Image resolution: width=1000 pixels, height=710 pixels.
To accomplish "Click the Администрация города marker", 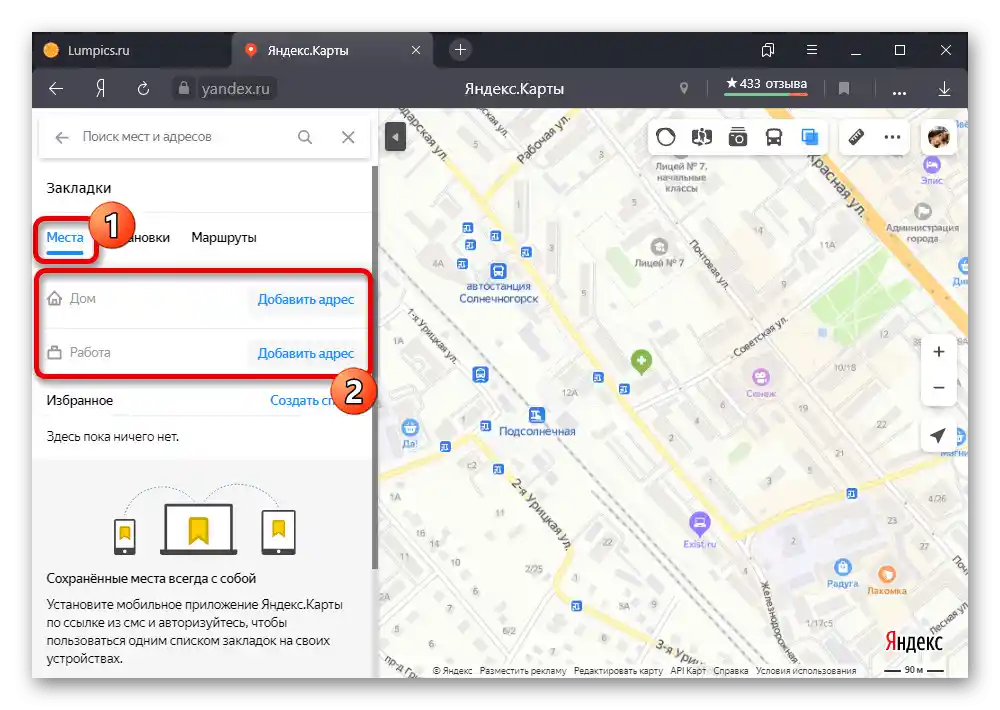I will click(x=923, y=211).
